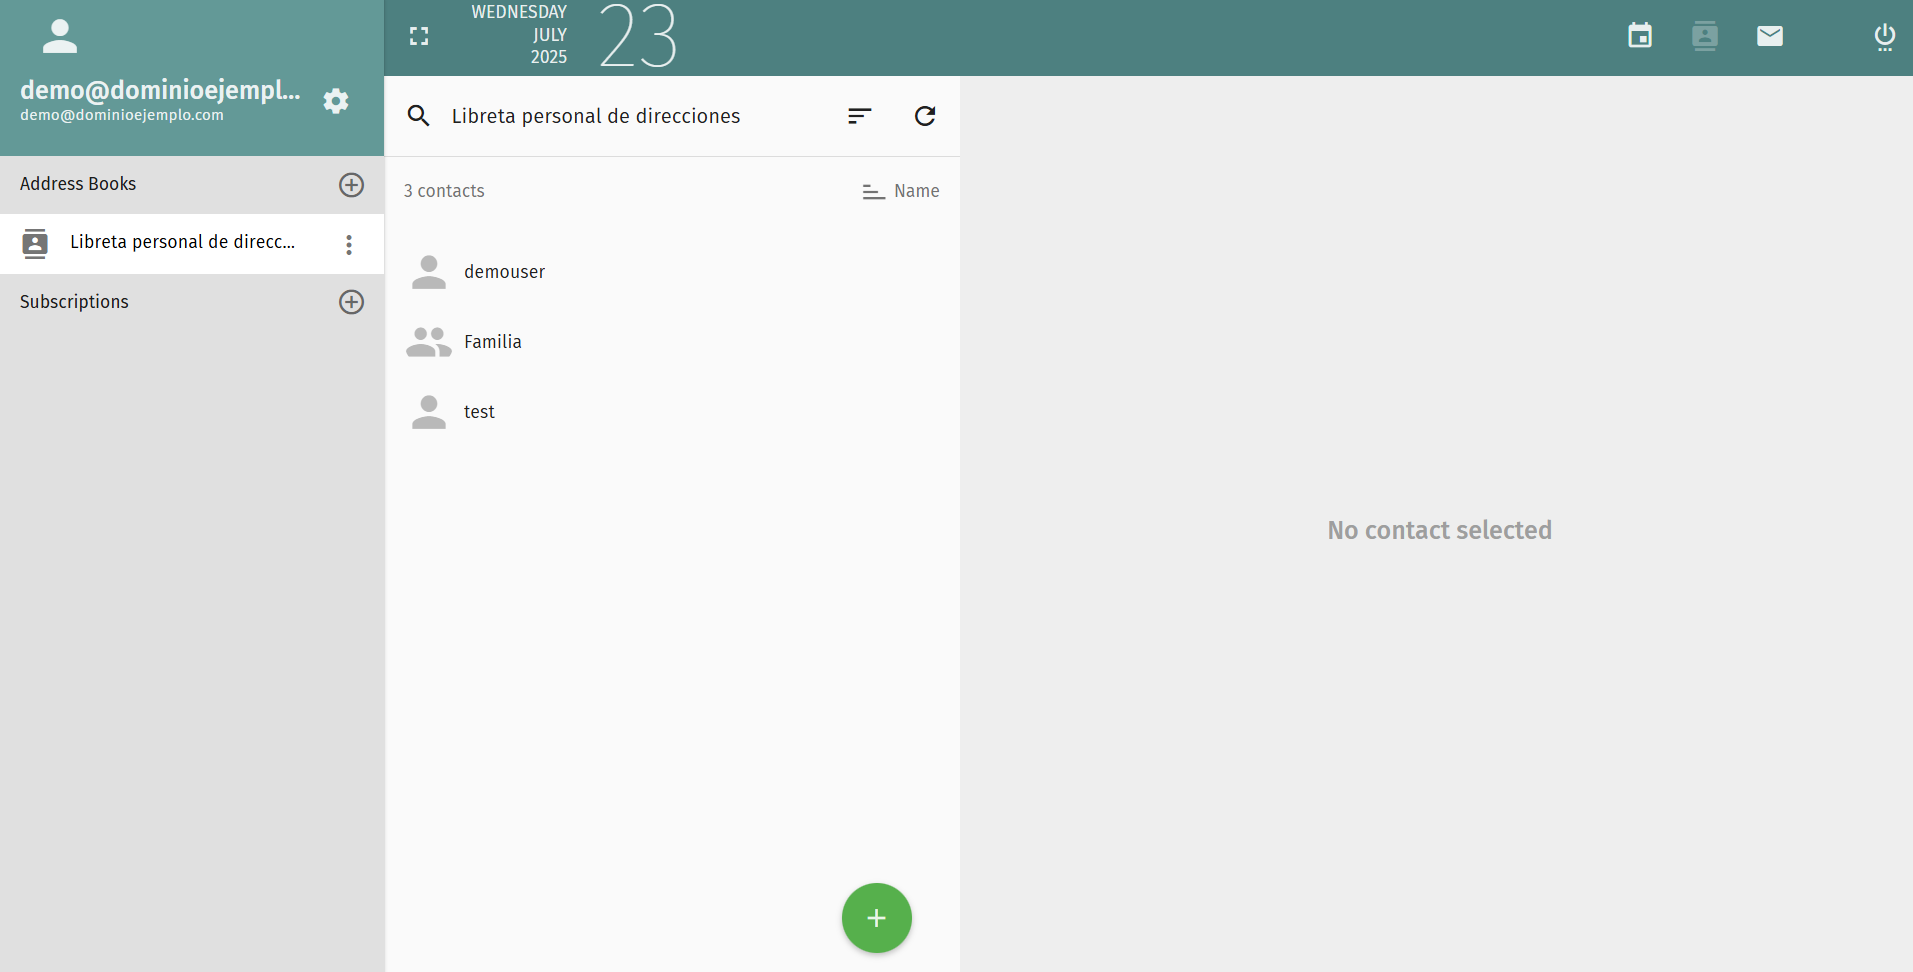Open the Familia contact list

(x=672, y=342)
